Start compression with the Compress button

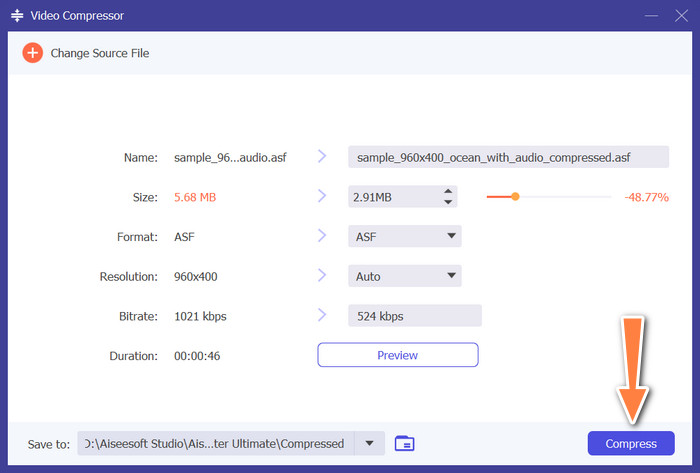(x=631, y=443)
